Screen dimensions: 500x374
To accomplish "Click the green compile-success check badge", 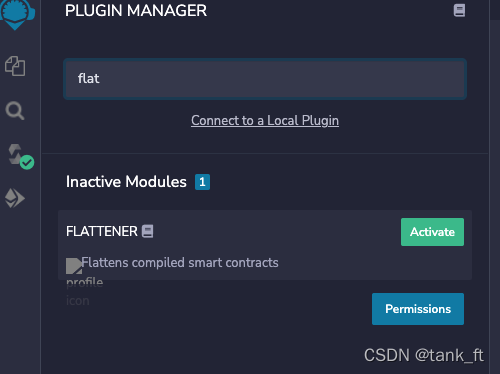I will click(x=27, y=162).
